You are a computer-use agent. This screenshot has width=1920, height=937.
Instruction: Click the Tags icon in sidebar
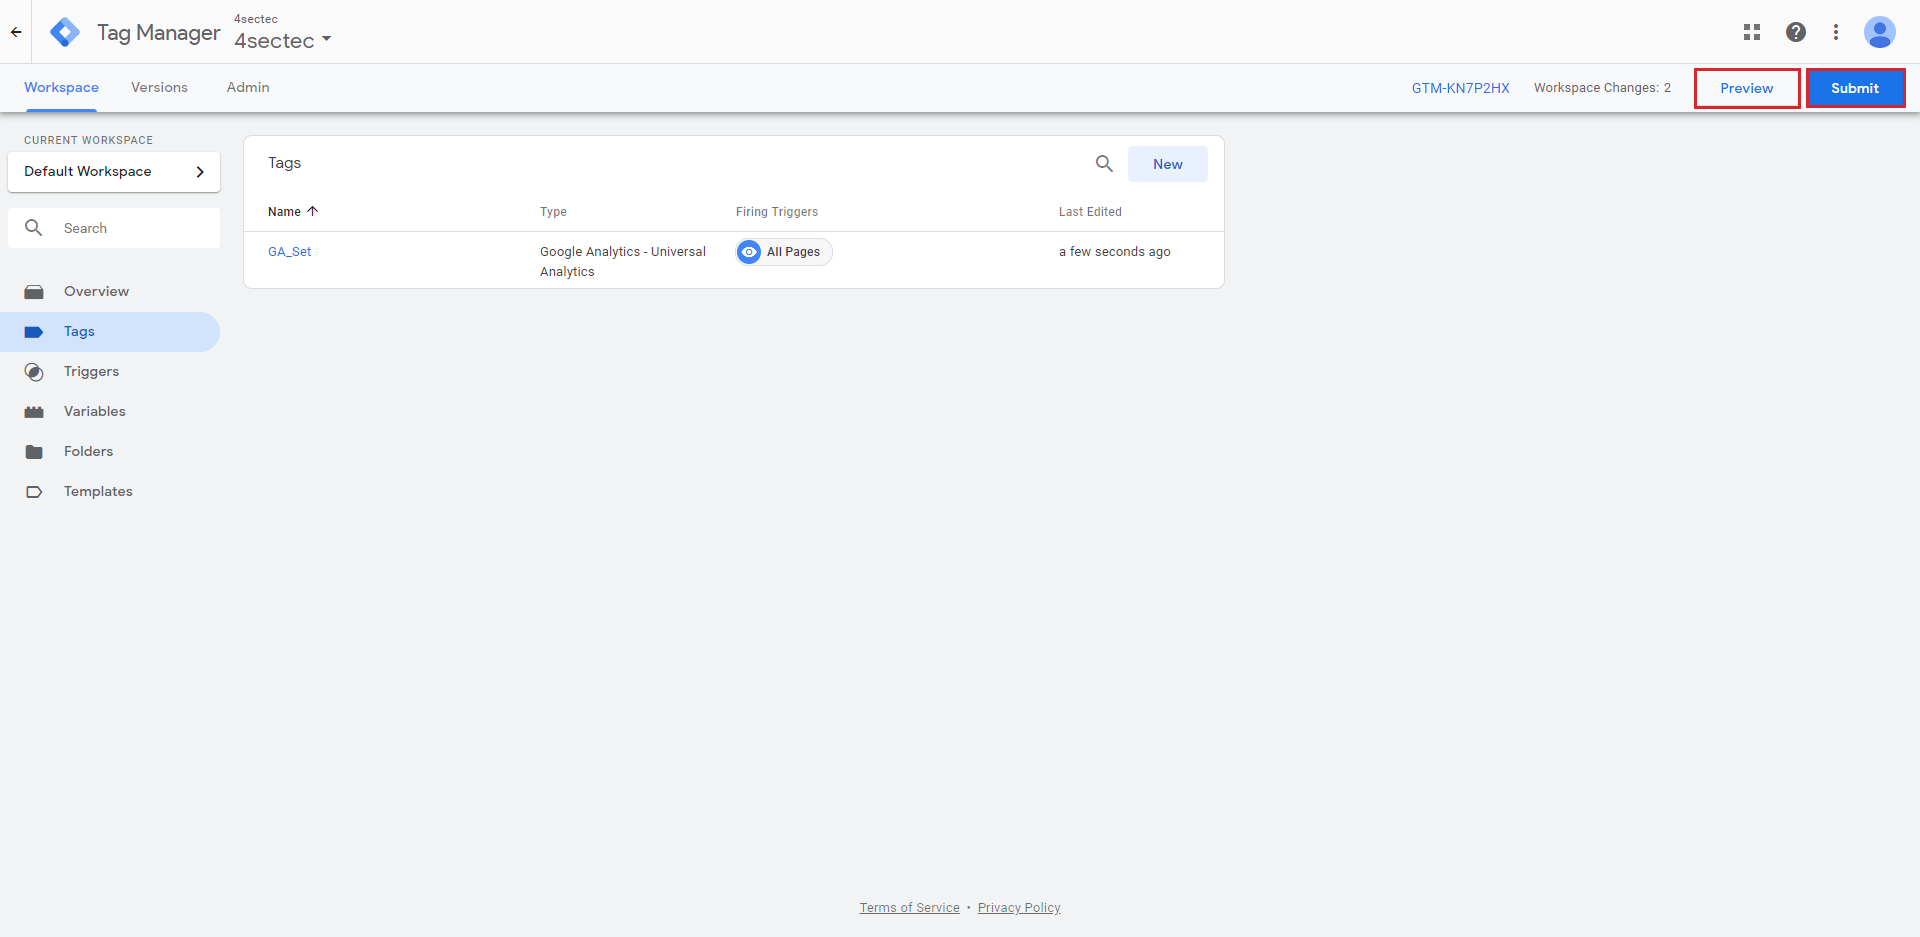pyautogui.click(x=34, y=332)
